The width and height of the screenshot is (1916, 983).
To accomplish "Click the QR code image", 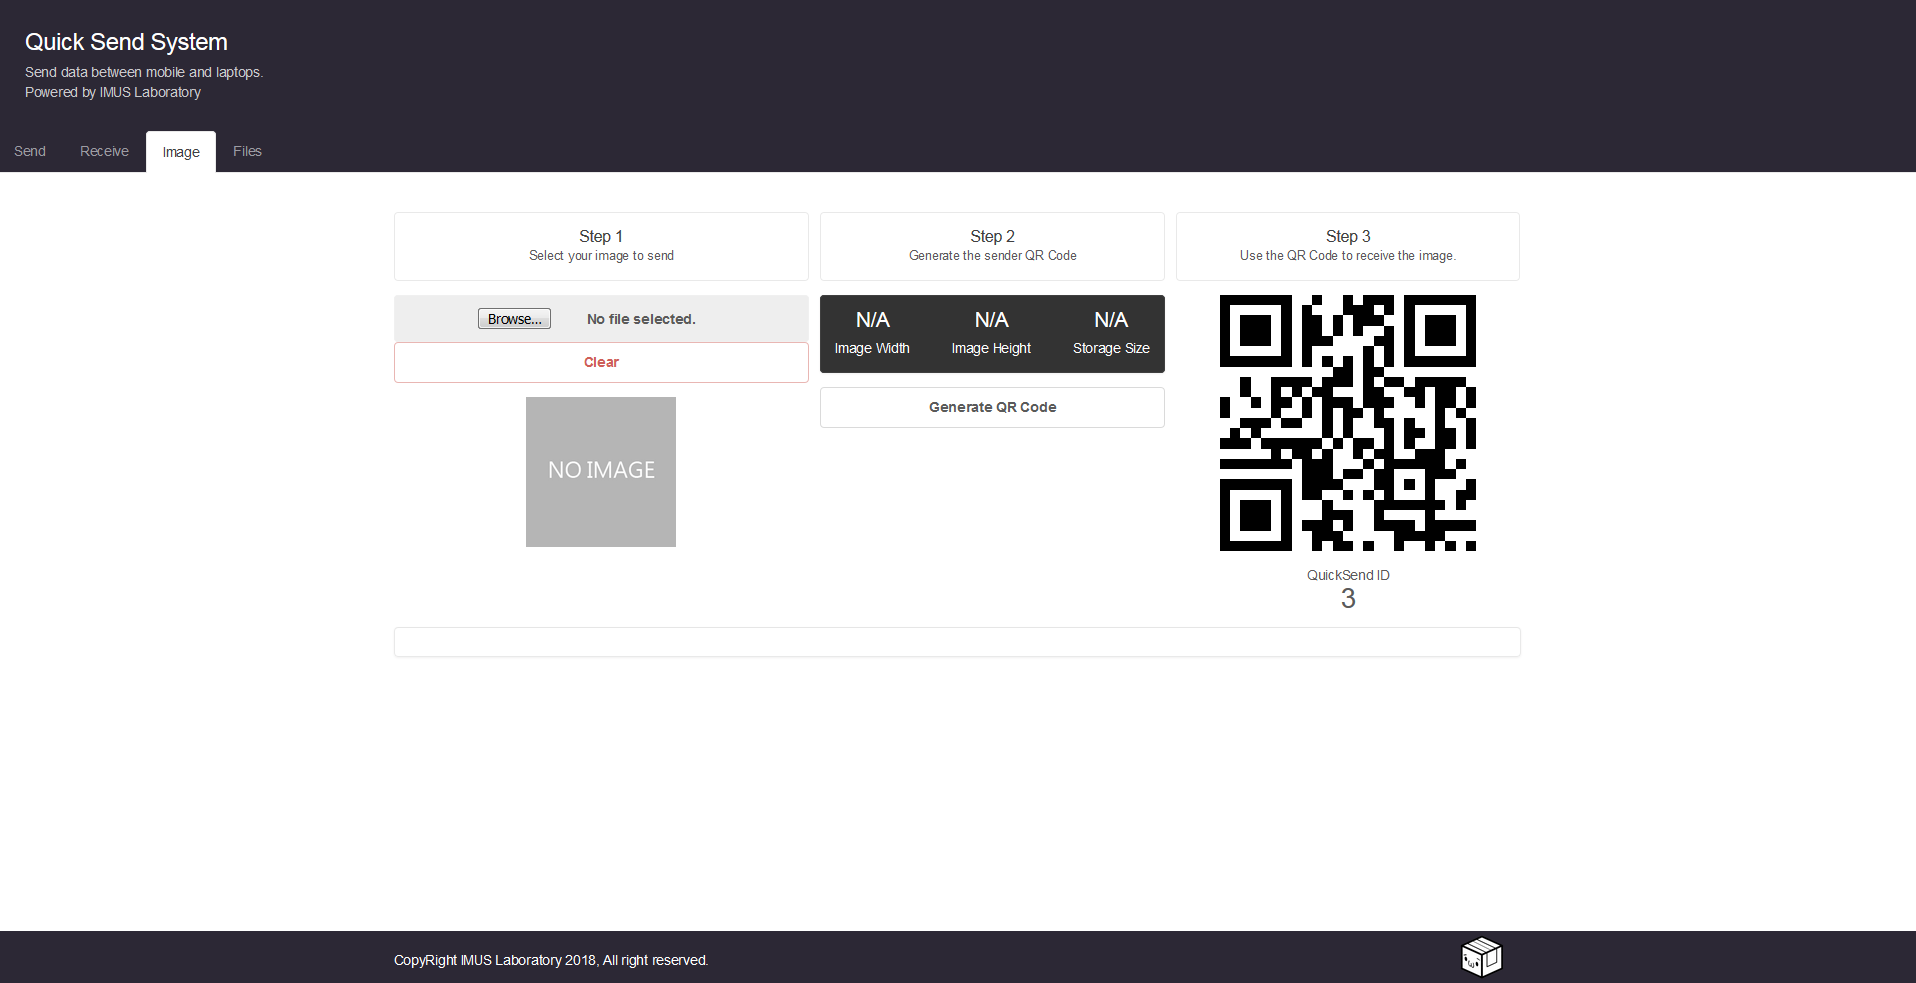I will (x=1347, y=423).
